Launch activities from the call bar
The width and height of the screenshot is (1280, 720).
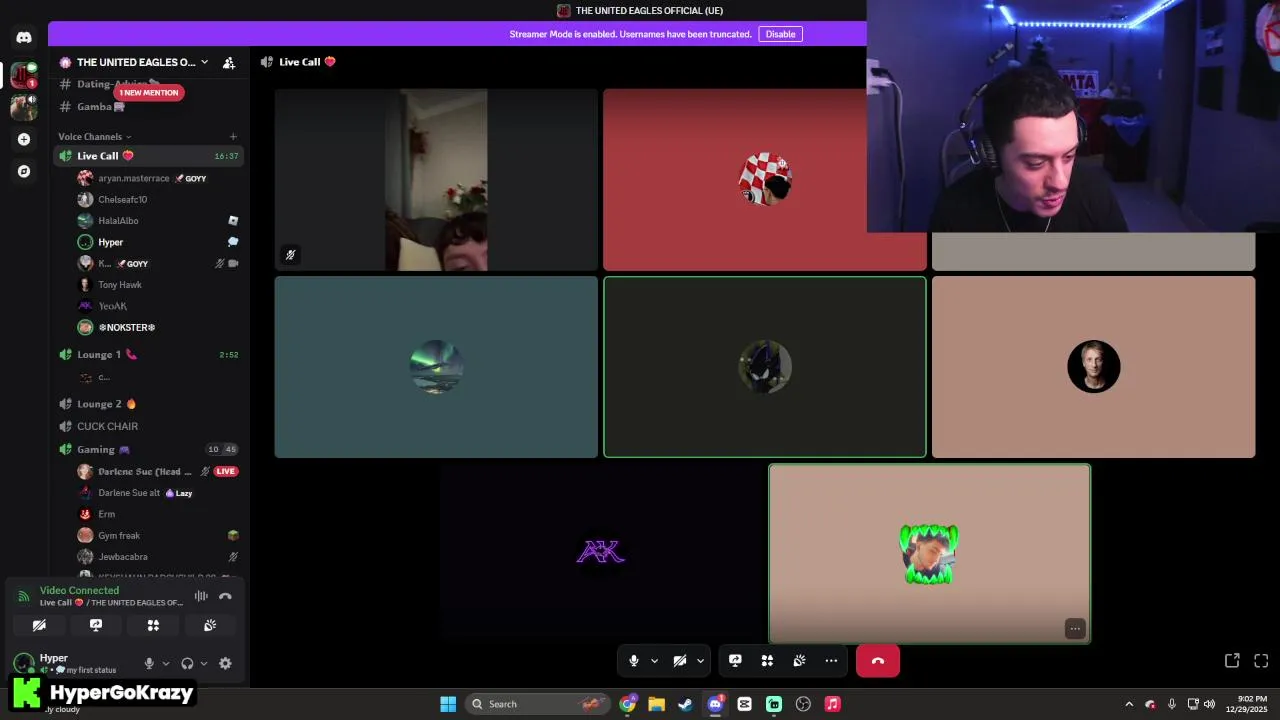(767, 661)
